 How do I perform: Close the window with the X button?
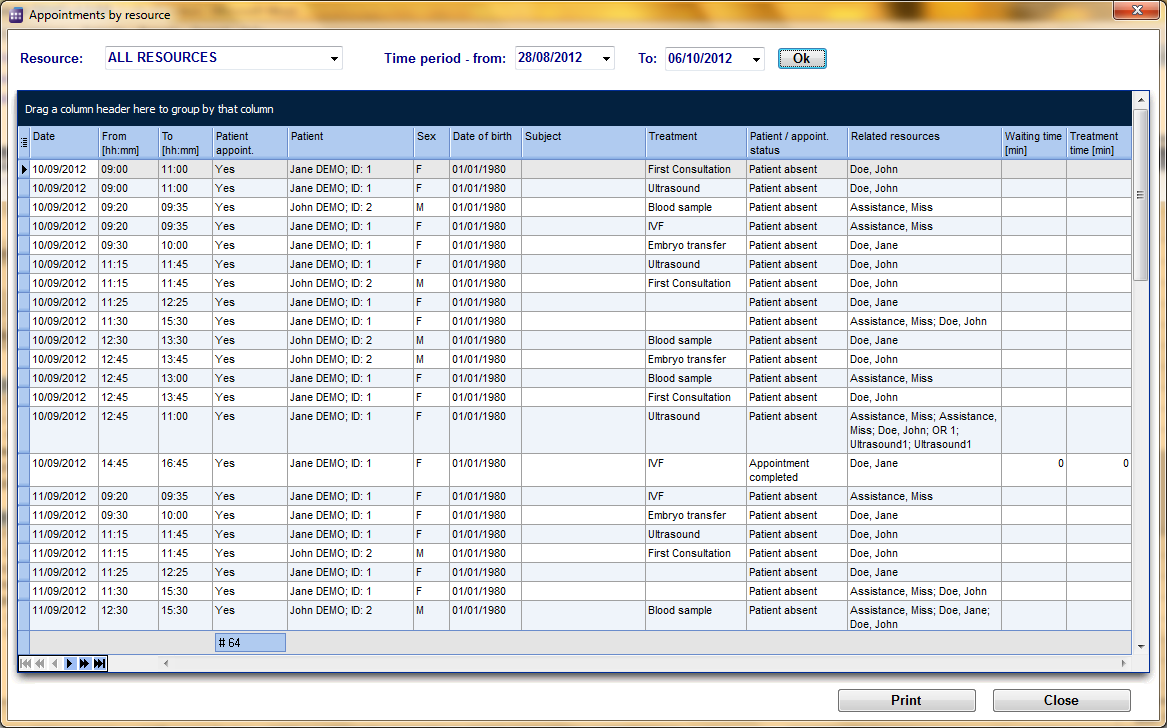1137,10
